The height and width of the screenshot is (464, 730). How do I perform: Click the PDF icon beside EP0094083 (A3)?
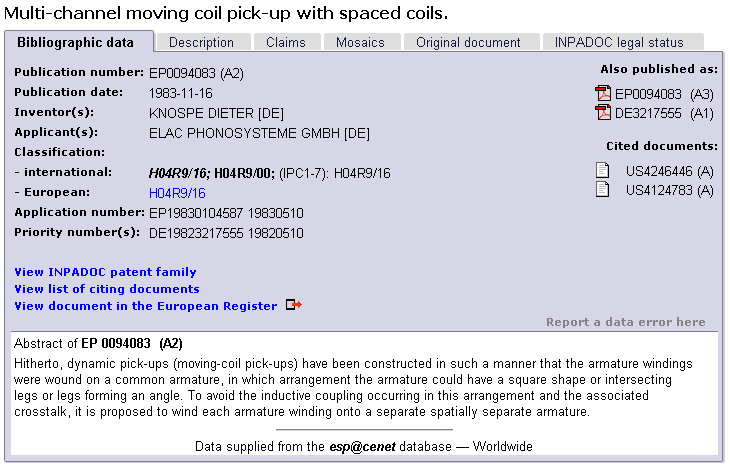coord(603,94)
